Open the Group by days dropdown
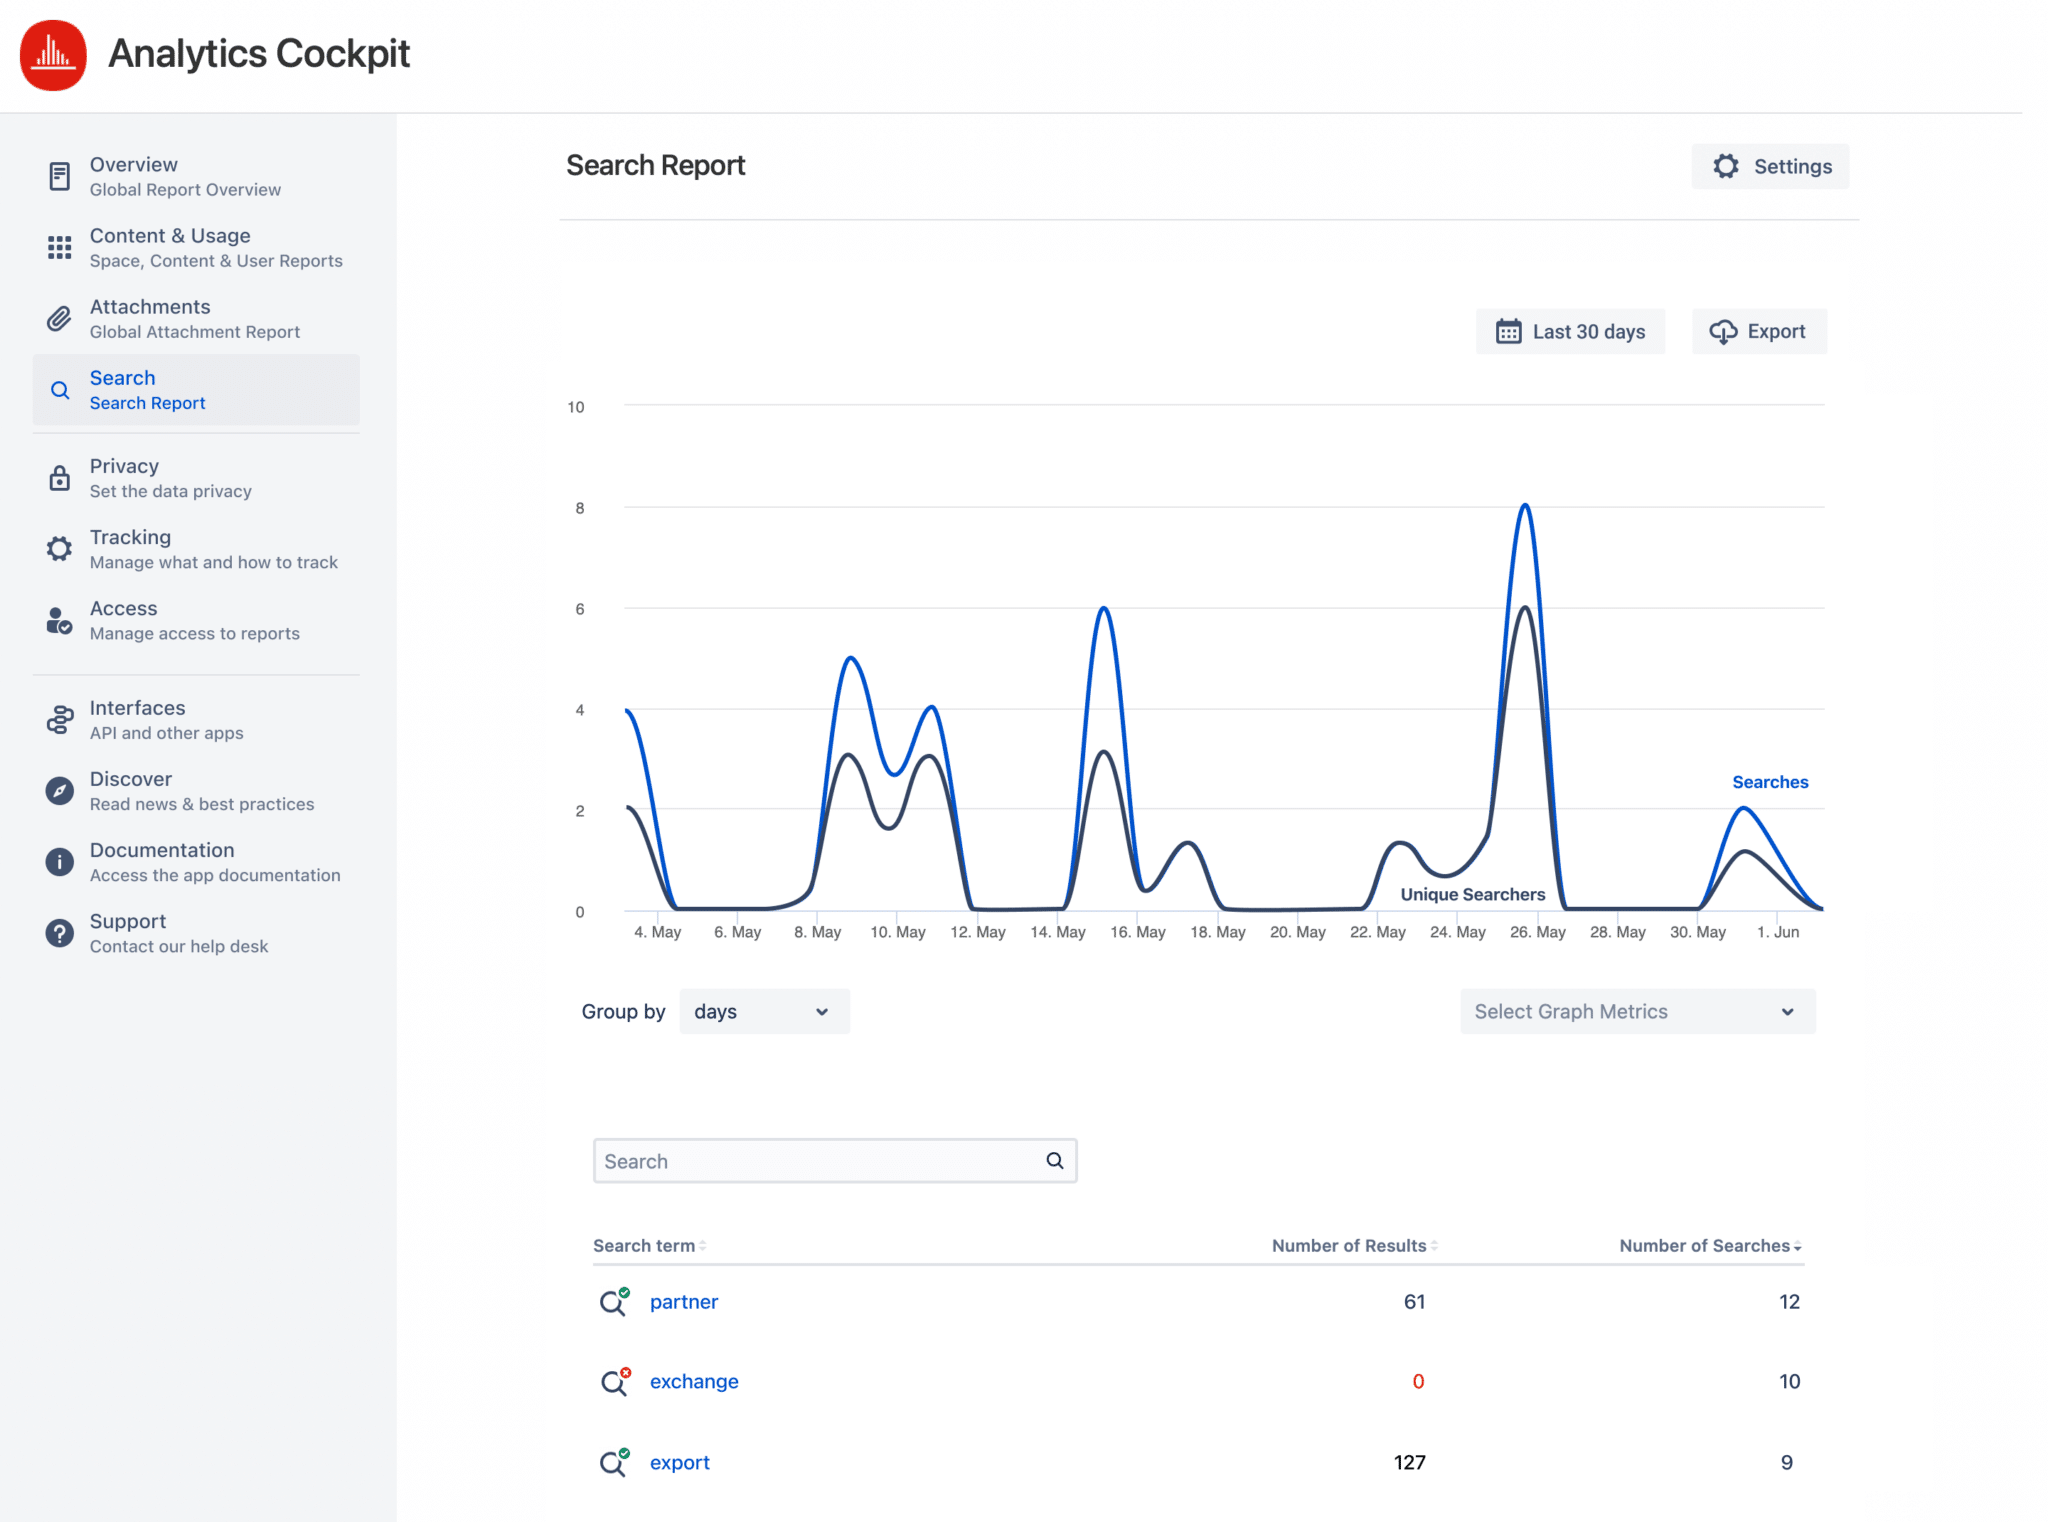2048x1522 pixels. [x=764, y=1011]
